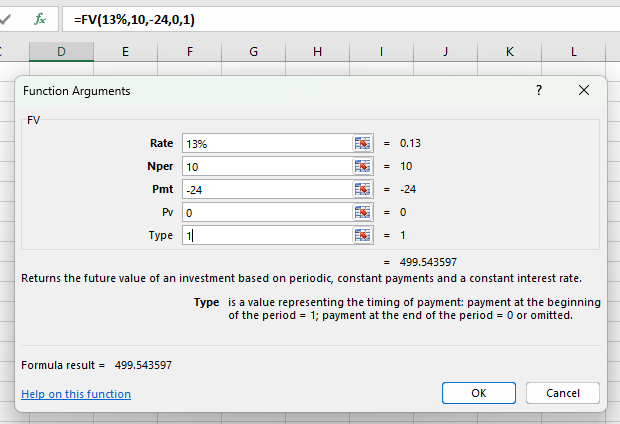Screen dimensions: 620x424
Task: Select column L header
Action: coord(573,51)
